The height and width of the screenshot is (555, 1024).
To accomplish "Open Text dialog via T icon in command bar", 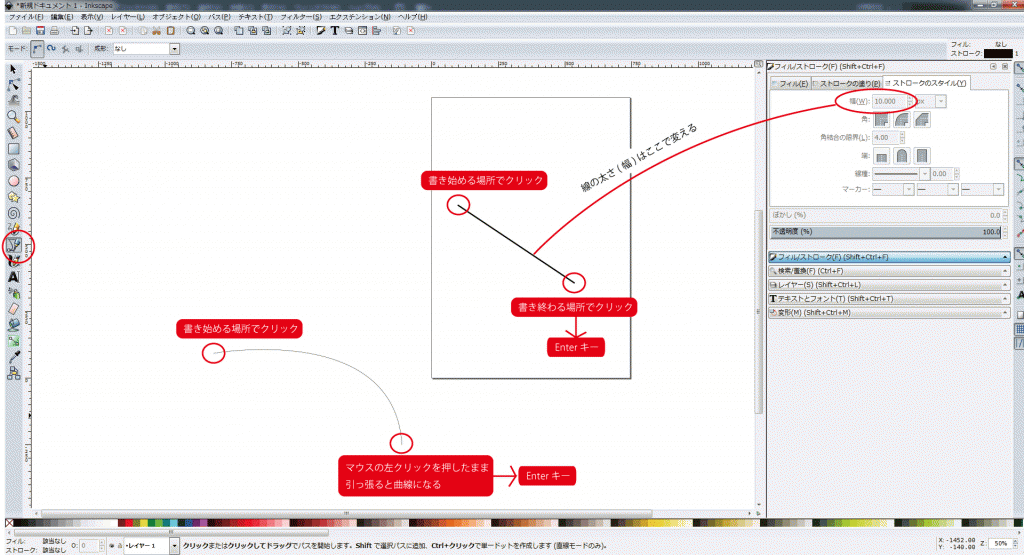I will click(x=334, y=31).
